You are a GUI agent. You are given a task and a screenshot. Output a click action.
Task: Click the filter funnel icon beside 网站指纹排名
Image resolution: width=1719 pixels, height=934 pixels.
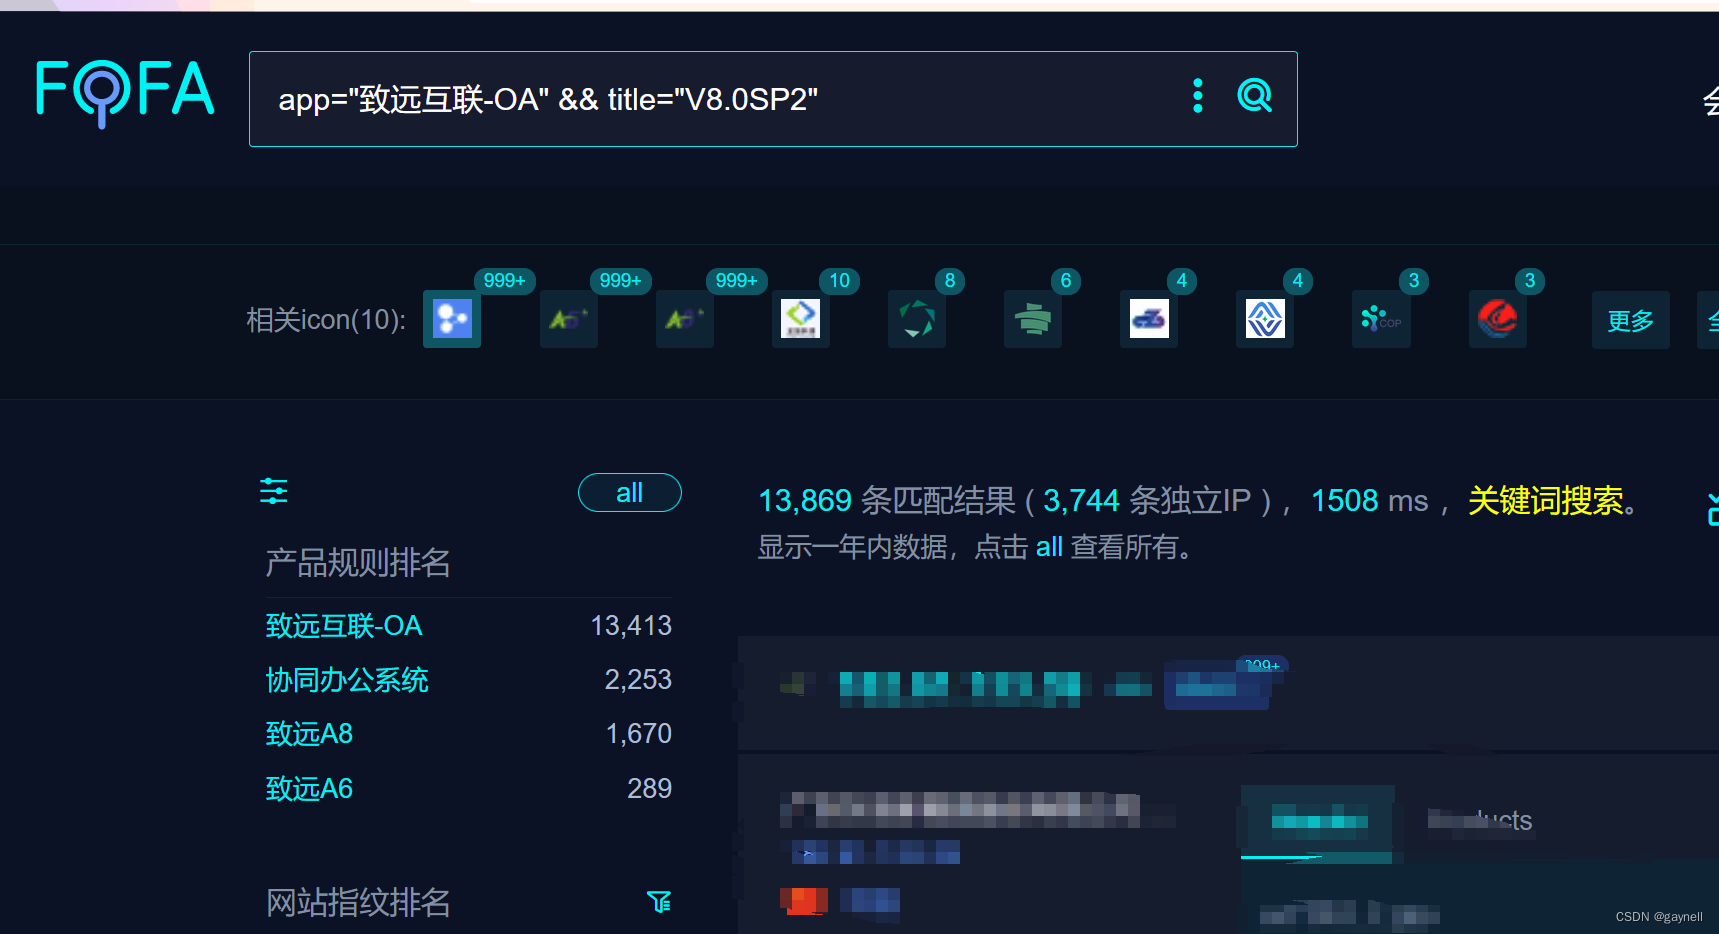click(659, 902)
